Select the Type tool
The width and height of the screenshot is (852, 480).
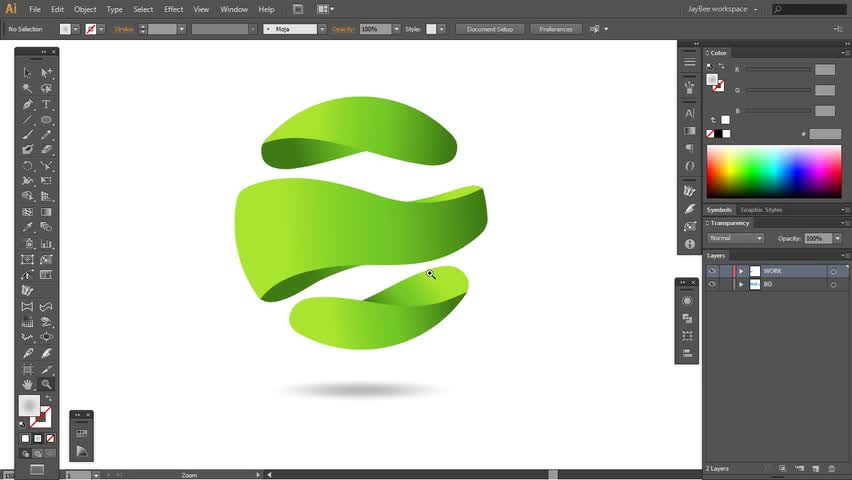click(46, 104)
